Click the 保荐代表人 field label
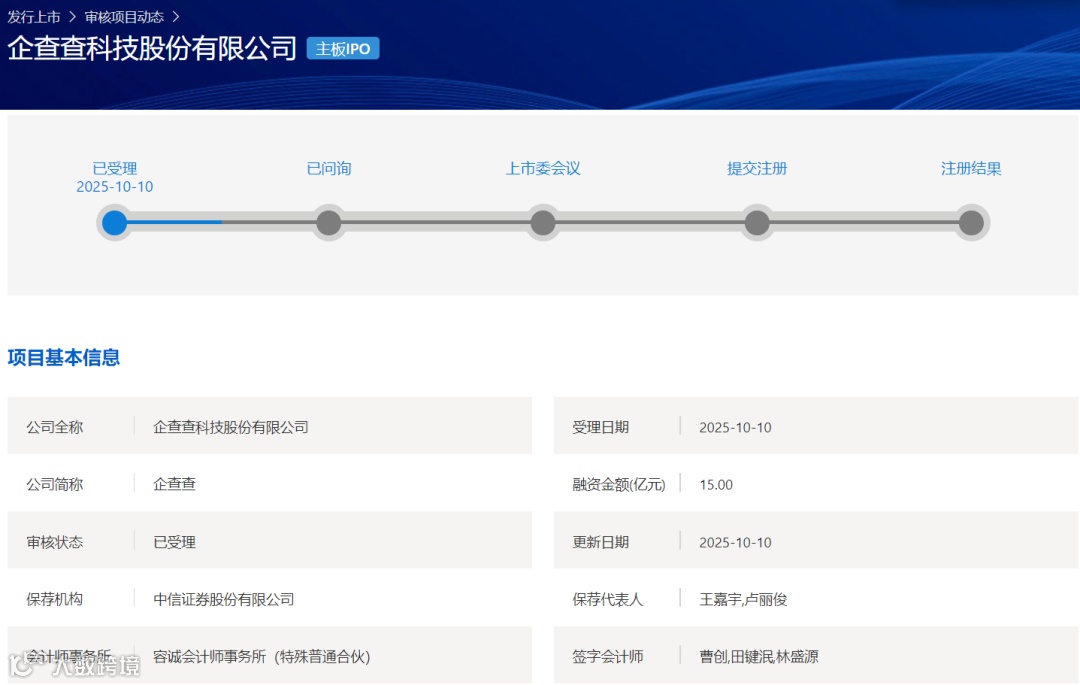This screenshot has height=685, width=1080. click(x=608, y=599)
